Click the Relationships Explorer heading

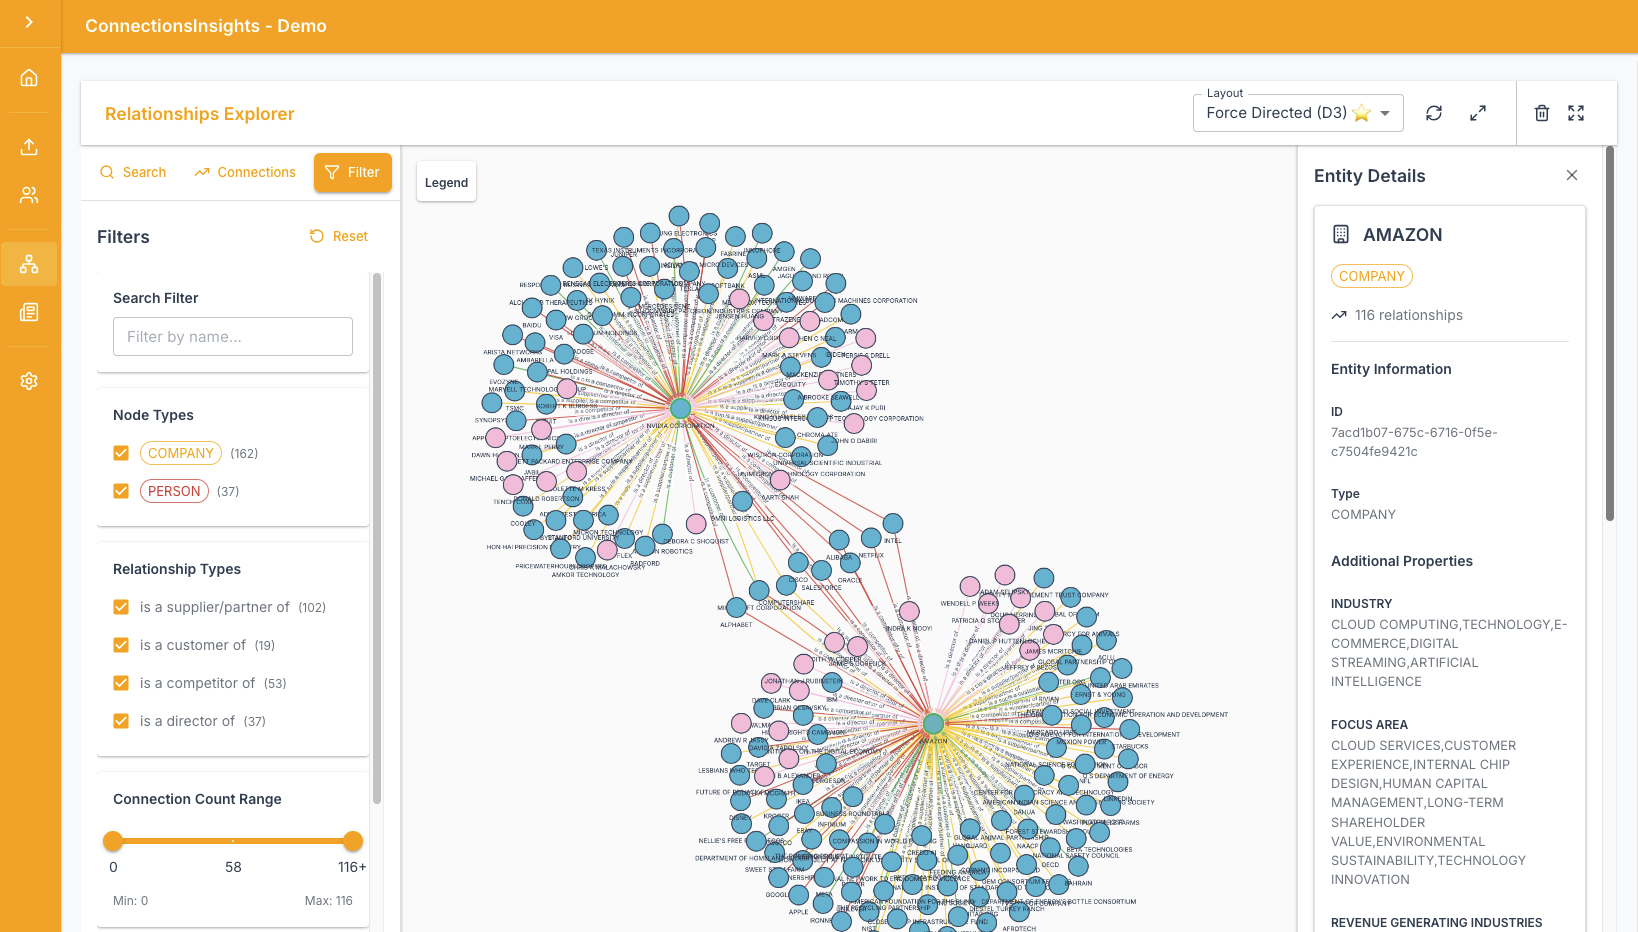[x=200, y=114]
